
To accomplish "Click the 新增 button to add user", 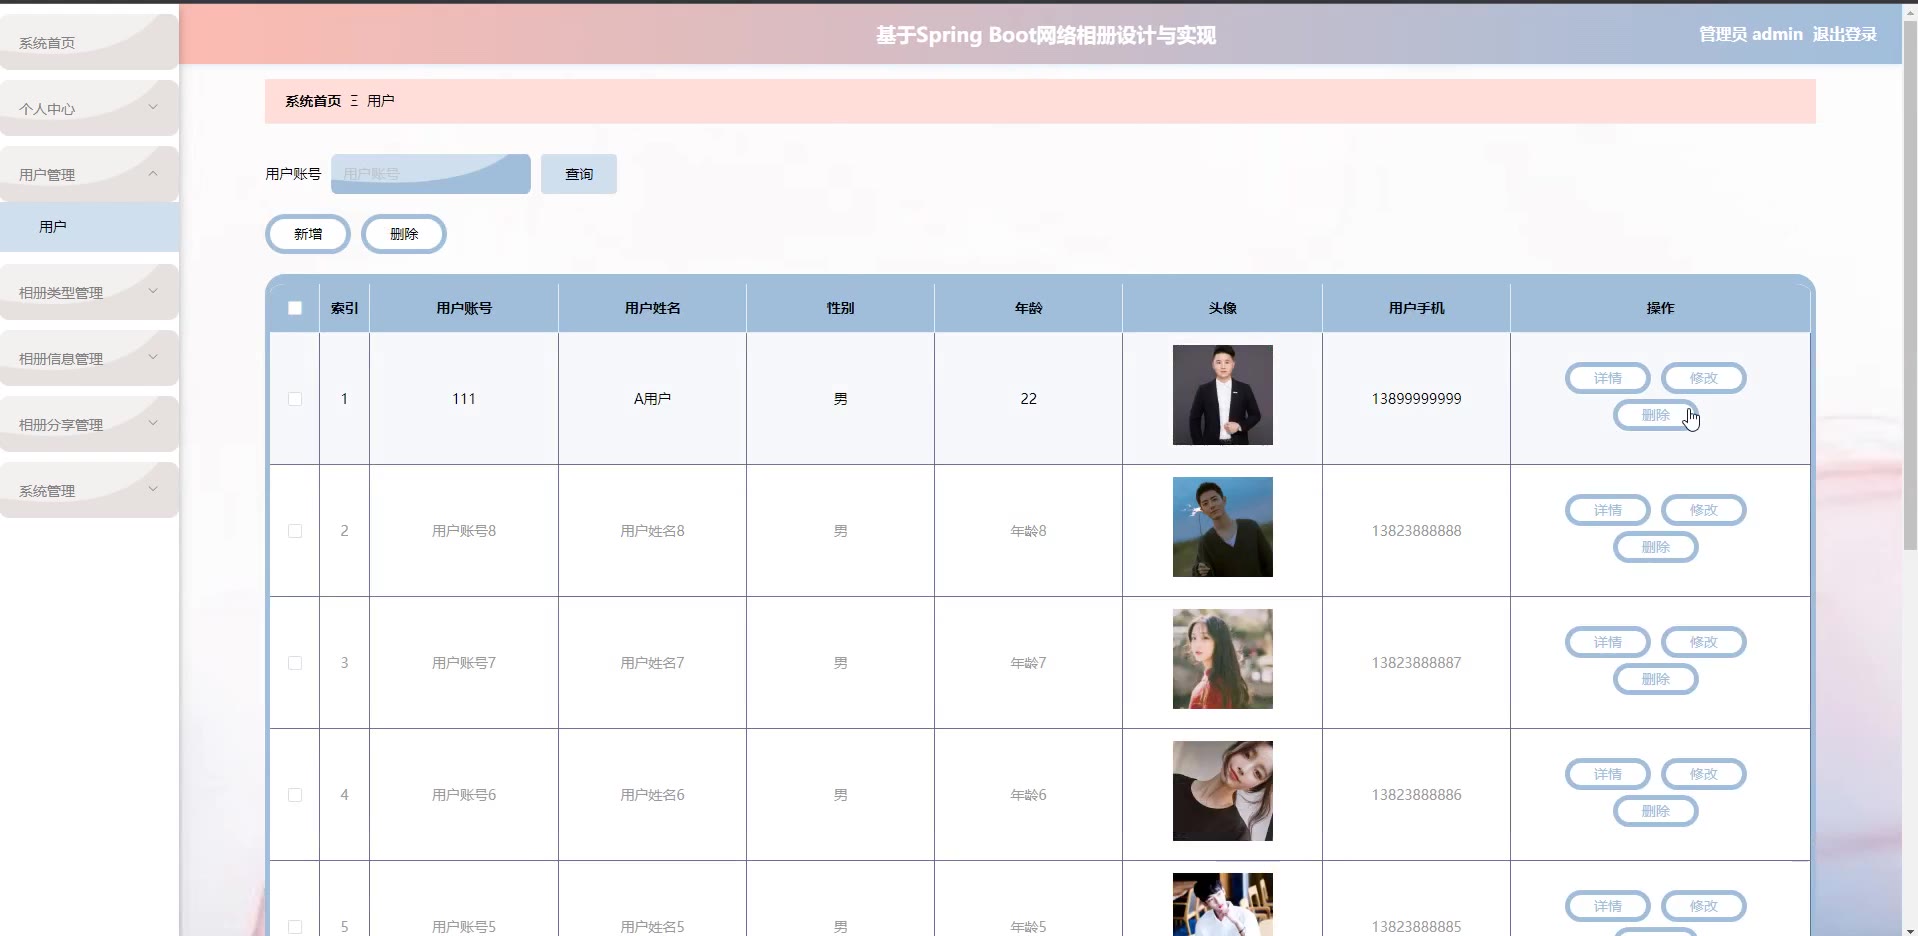I will [x=308, y=234].
